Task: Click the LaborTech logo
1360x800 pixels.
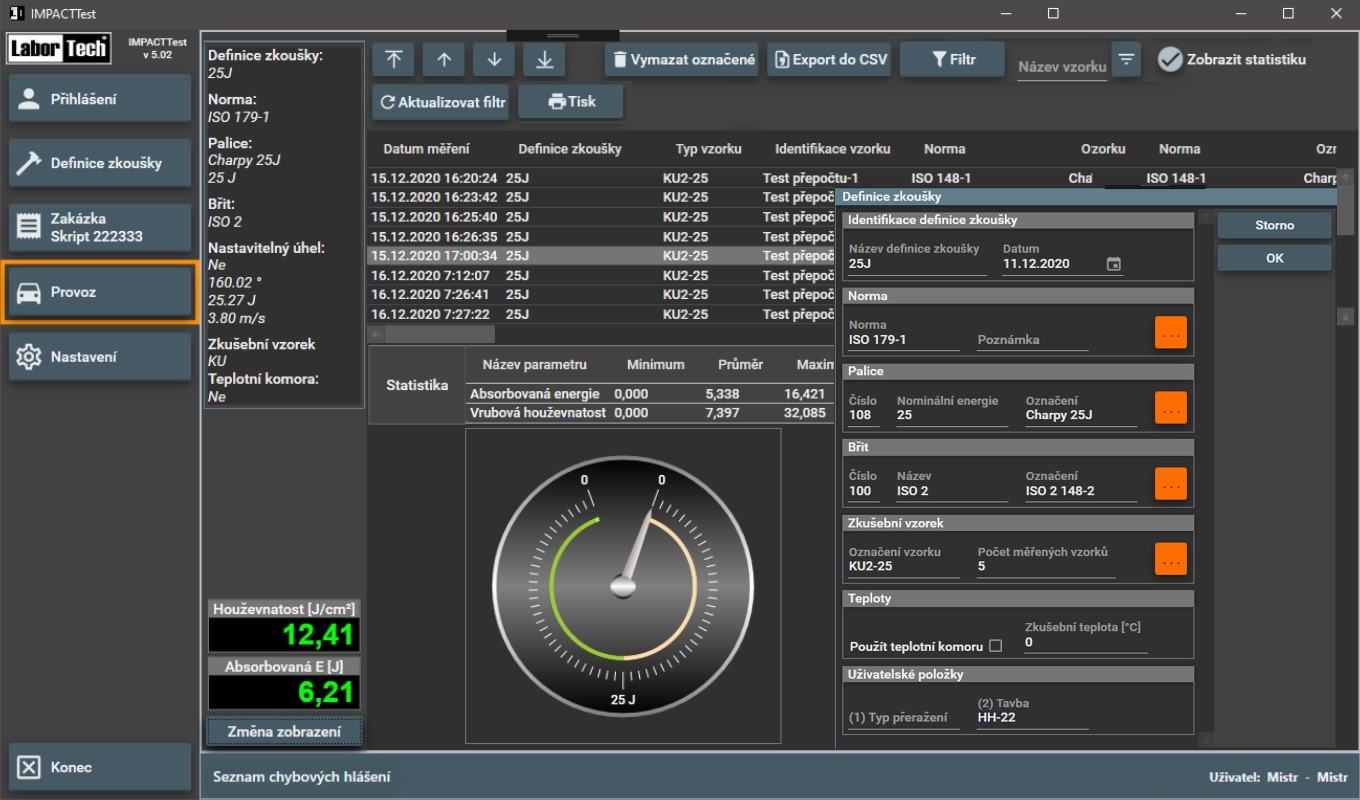Action: coord(59,48)
